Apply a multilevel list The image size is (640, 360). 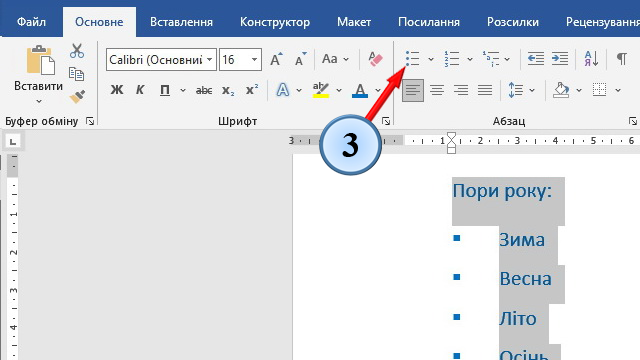pyautogui.click(x=491, y=59)
